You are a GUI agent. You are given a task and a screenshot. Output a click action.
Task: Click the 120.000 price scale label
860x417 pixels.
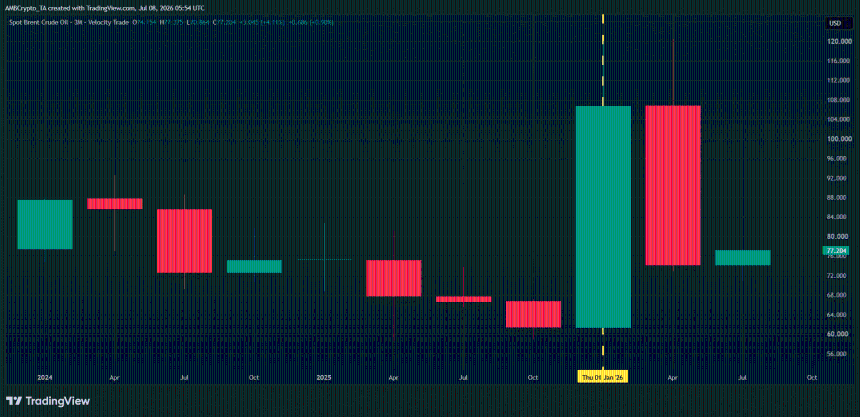[837, 42]
